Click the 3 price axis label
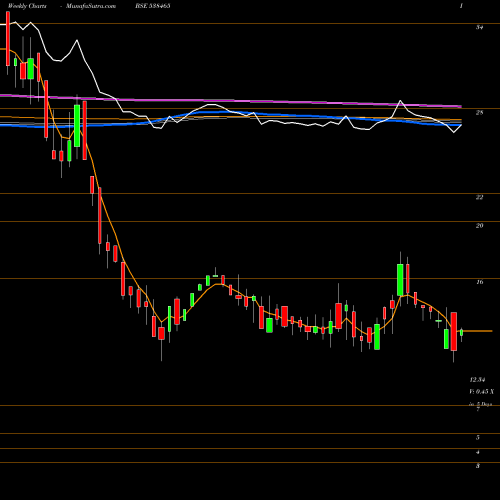 [x=478, y=466]
